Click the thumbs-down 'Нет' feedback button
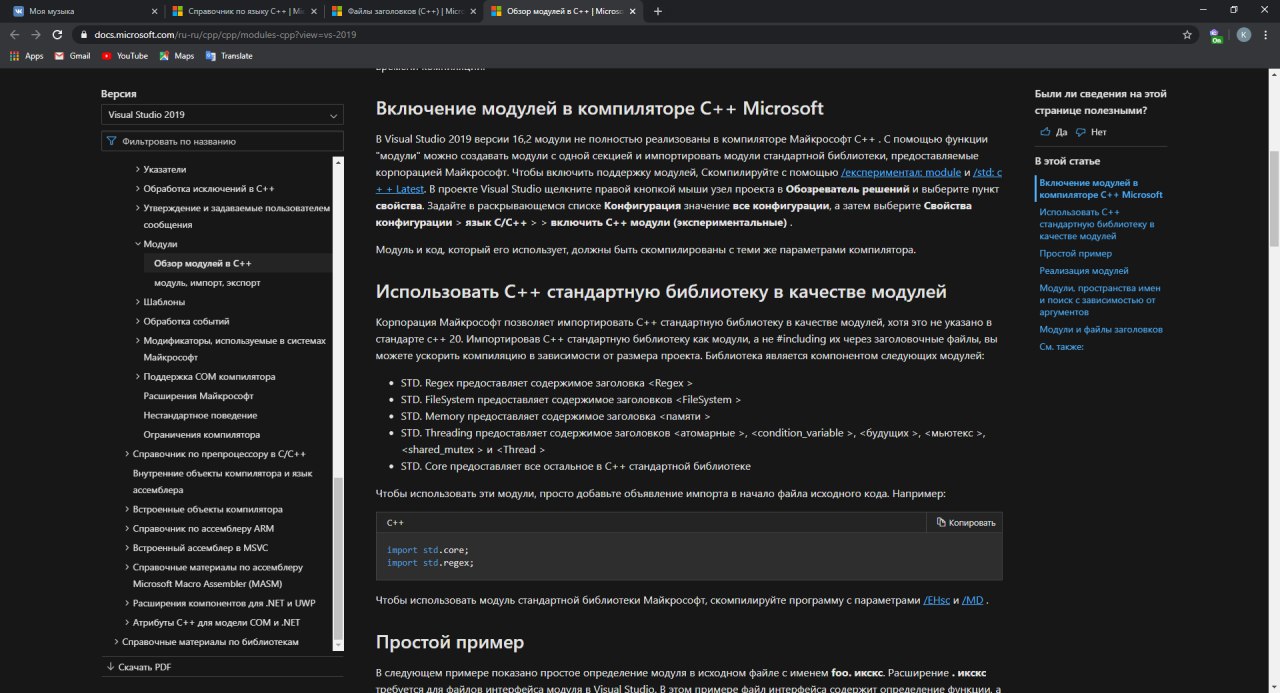 1091,132
